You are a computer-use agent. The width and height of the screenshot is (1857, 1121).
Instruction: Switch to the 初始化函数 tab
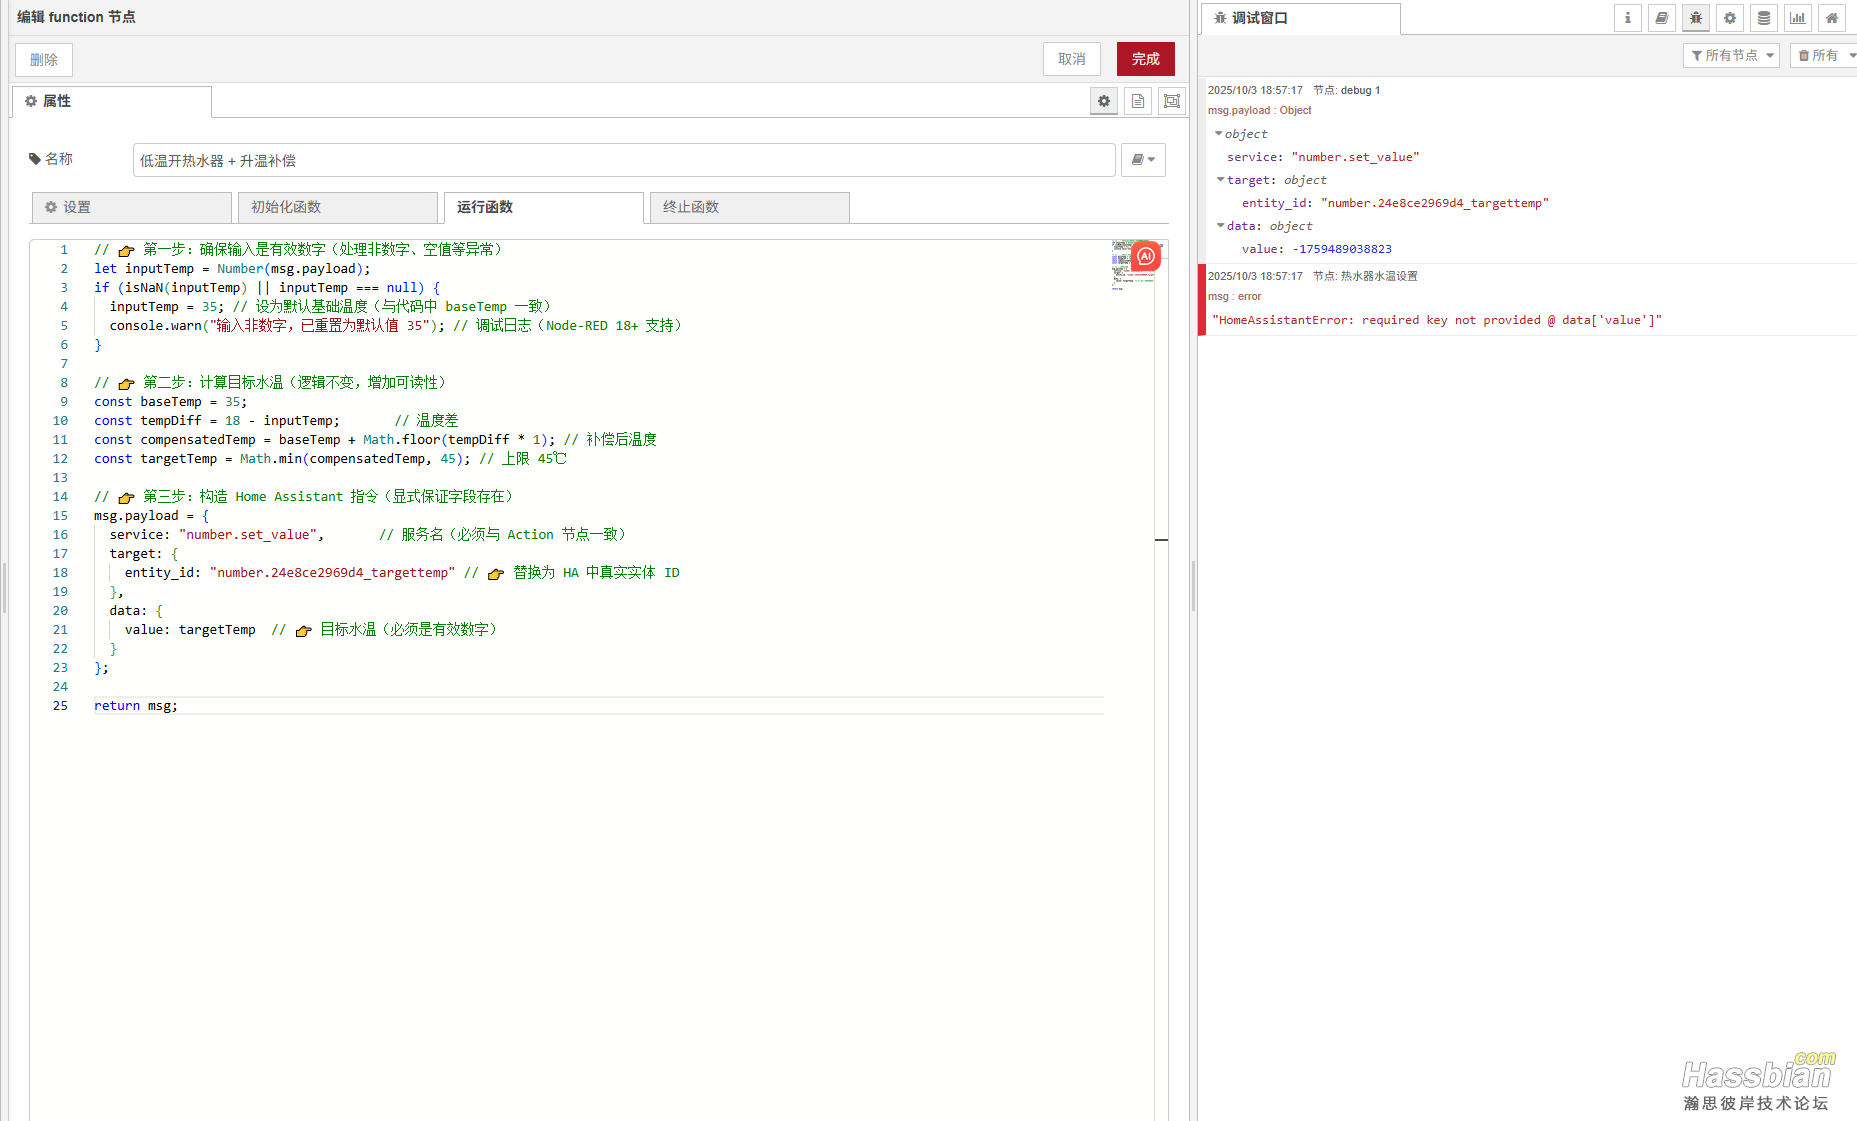pyautogui.click(x=336, y=207)
